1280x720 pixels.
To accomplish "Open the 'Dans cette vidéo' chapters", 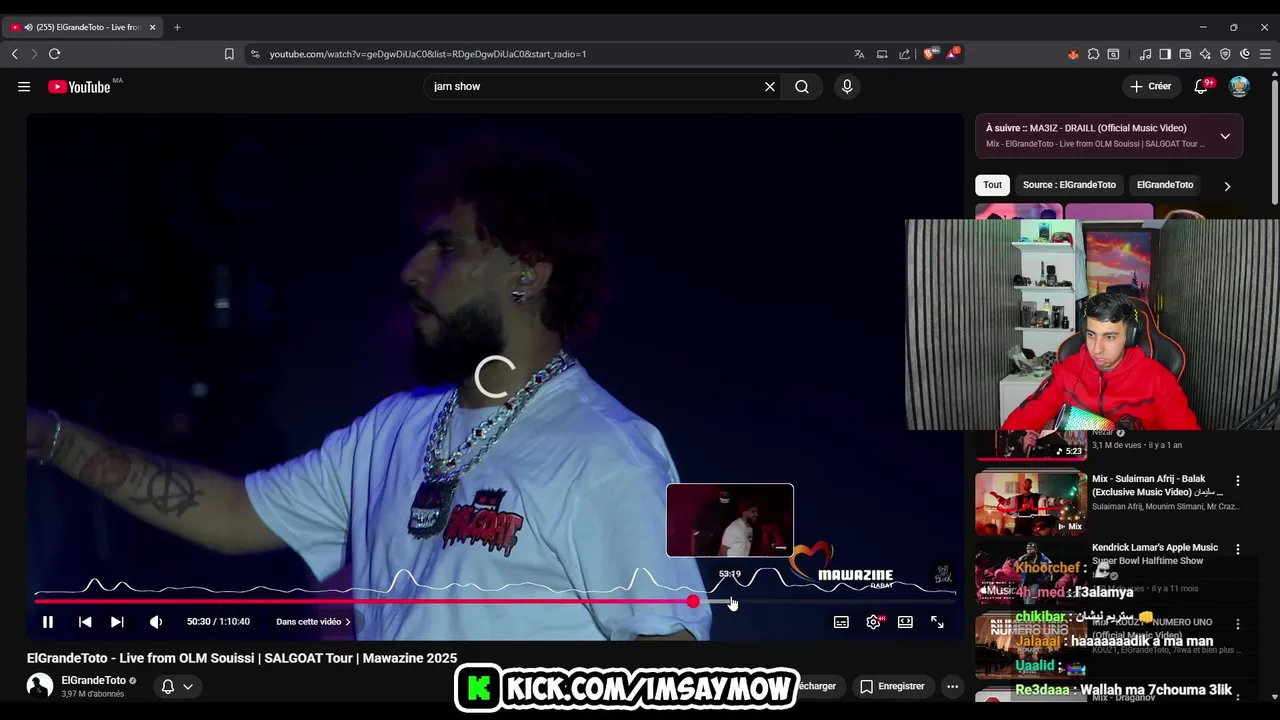I will click(313, 622).
